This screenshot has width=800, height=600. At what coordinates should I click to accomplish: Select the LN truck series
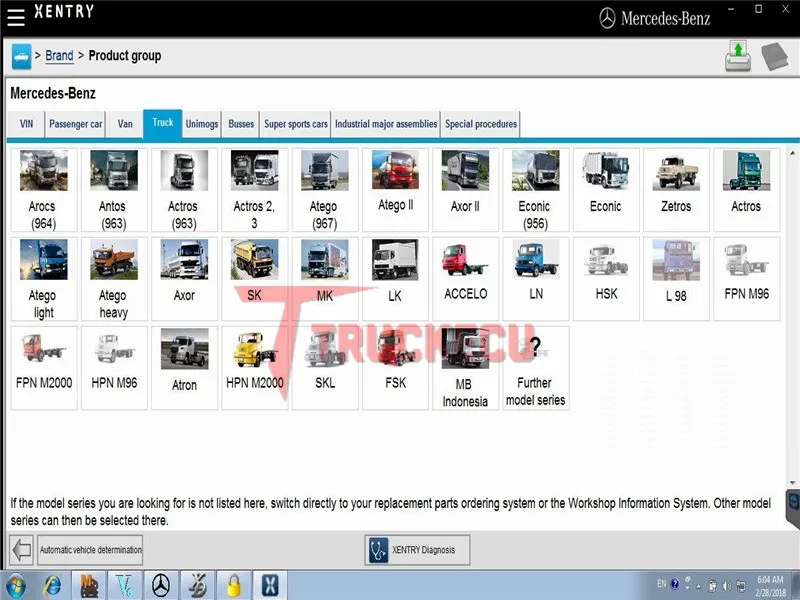coord(535,279)
